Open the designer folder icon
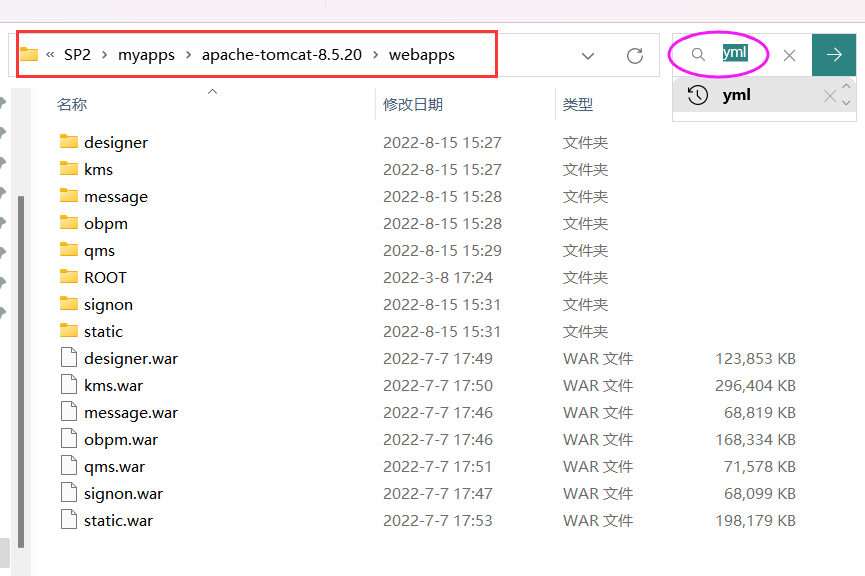Viewport: 865px width, 576px height. (69, 142)
